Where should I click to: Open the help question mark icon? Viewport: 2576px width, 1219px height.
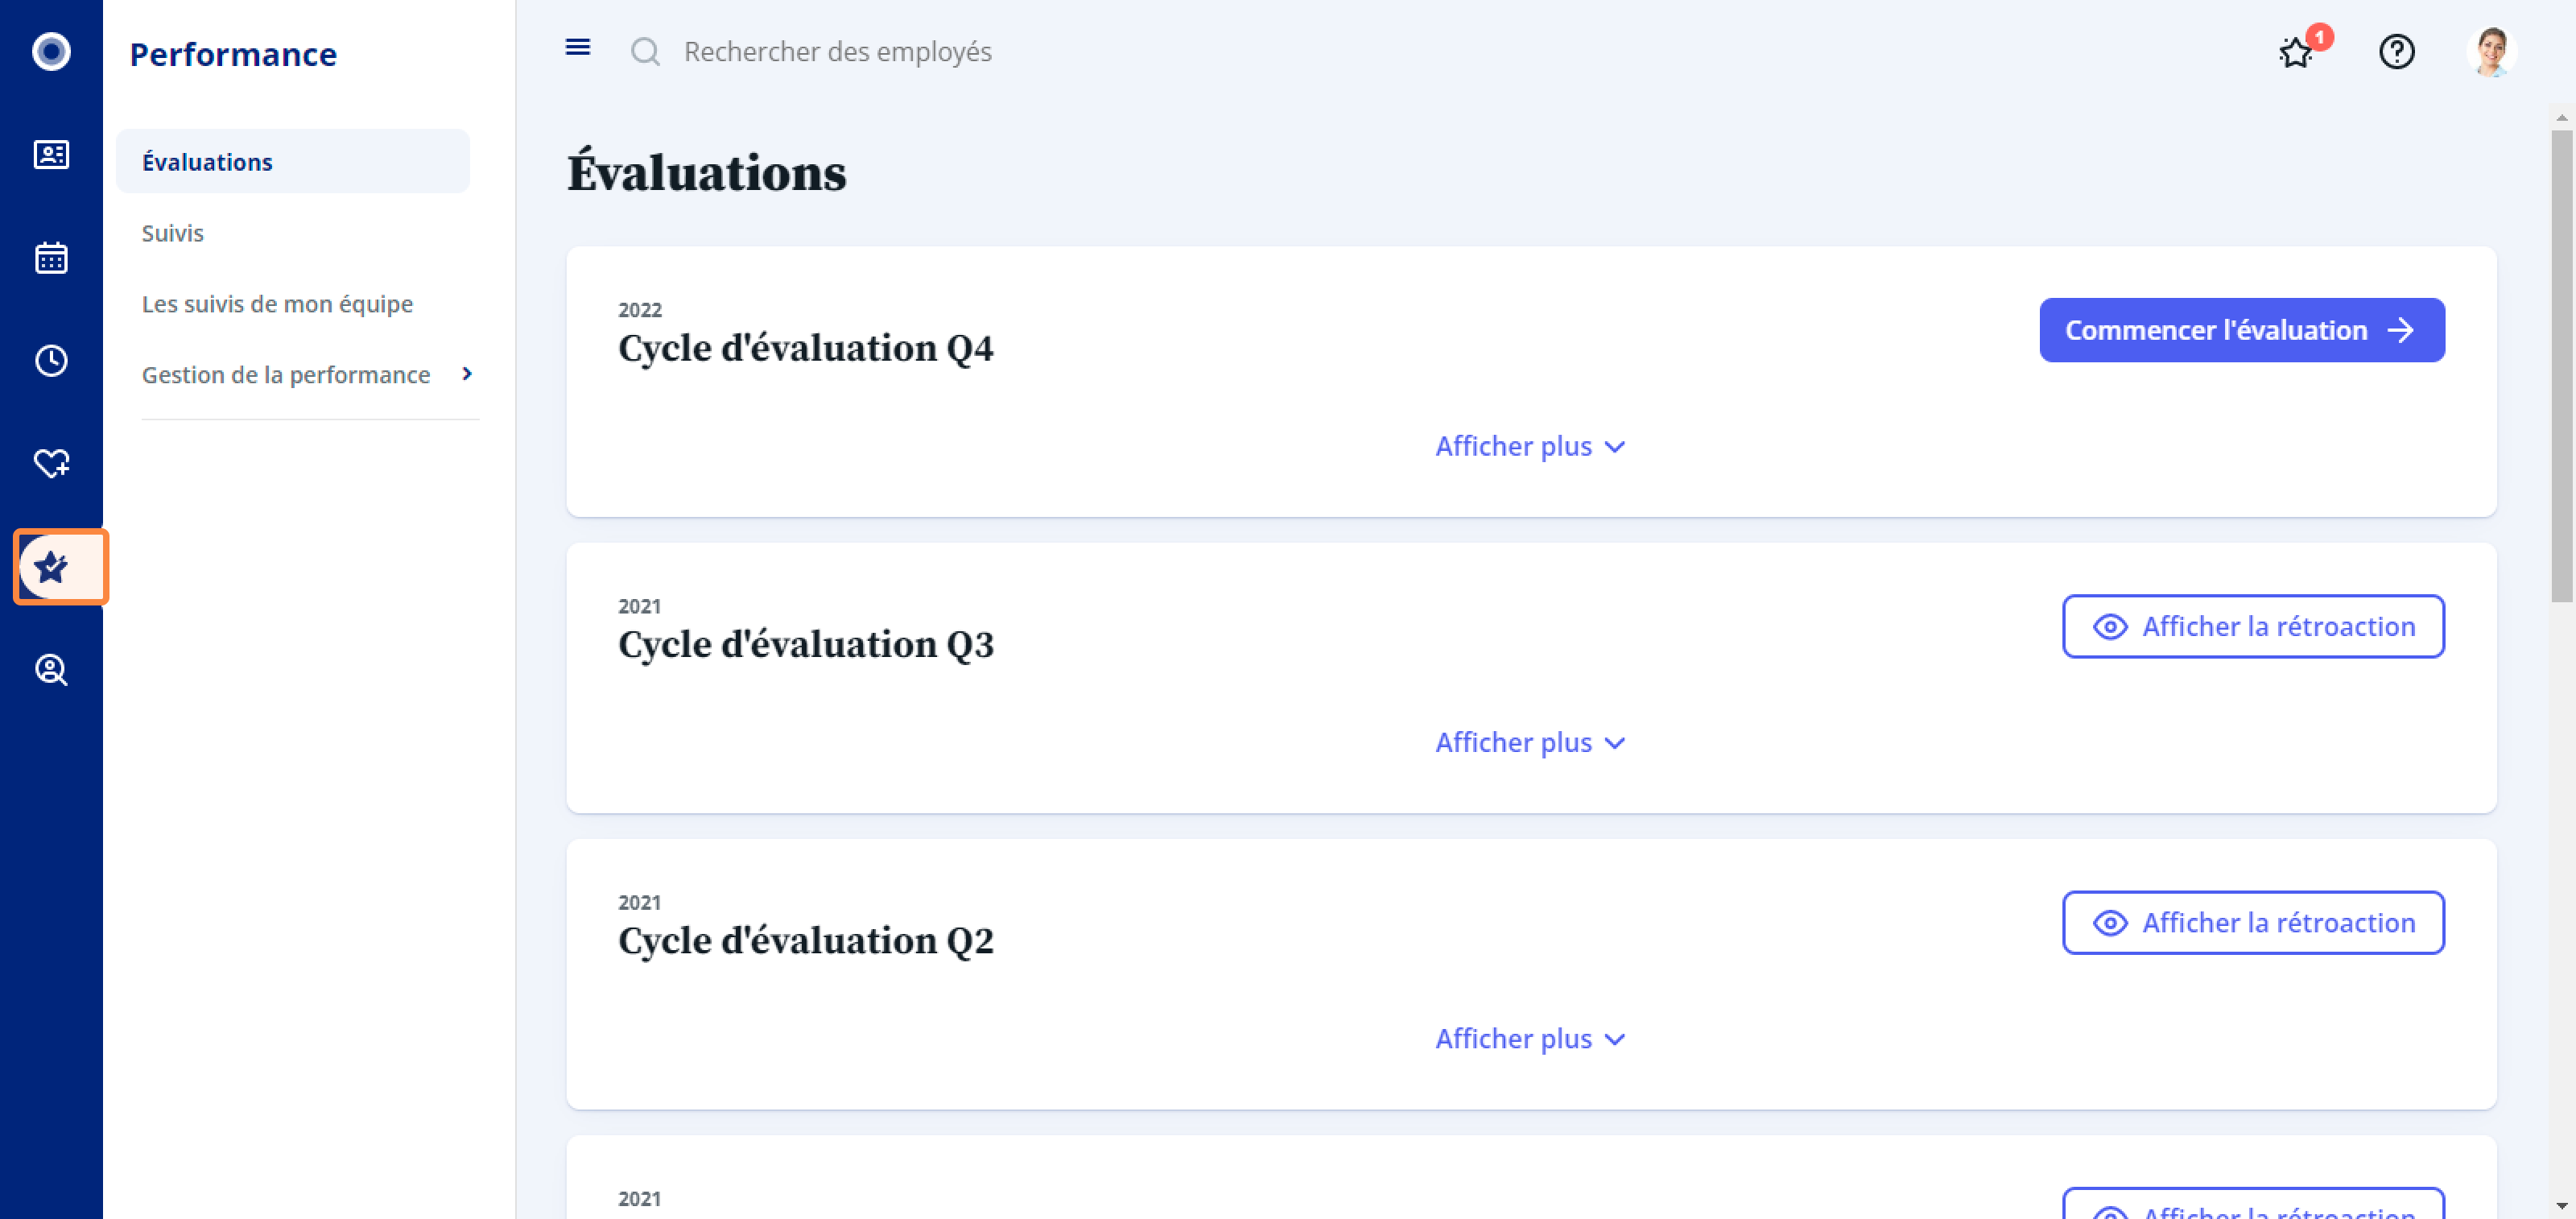pyautogui.click(x=2396, y=51)
